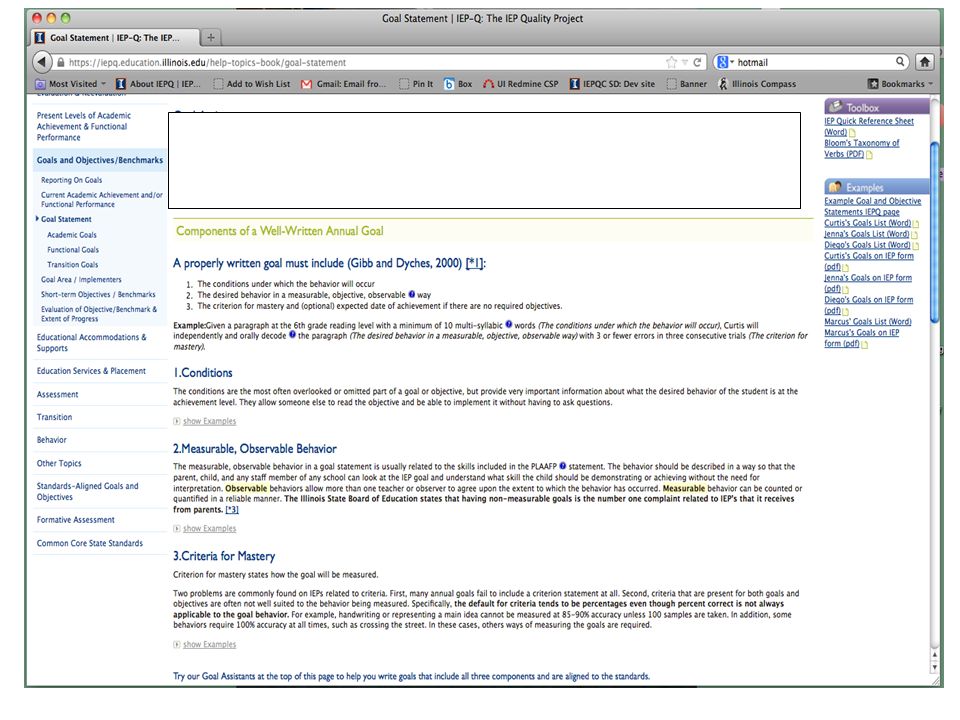Open Transition Goals sidebar item

pos(72,265)
